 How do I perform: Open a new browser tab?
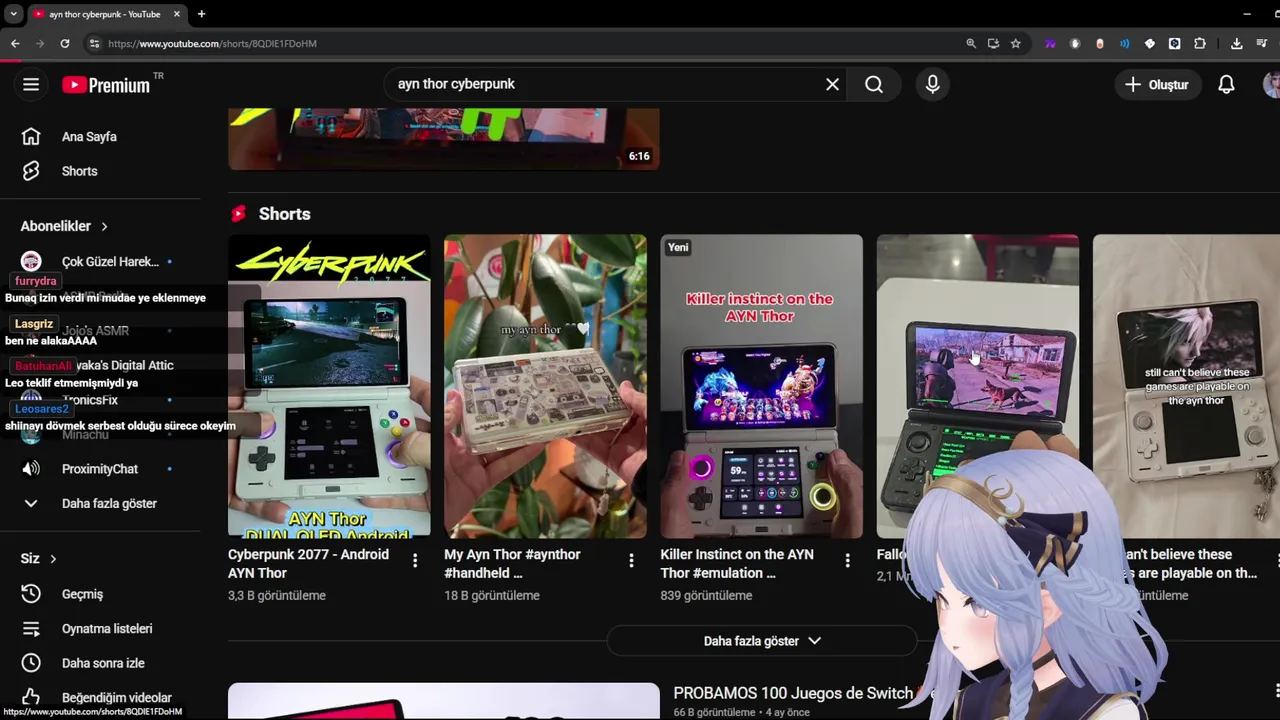(x=201, y=14)
